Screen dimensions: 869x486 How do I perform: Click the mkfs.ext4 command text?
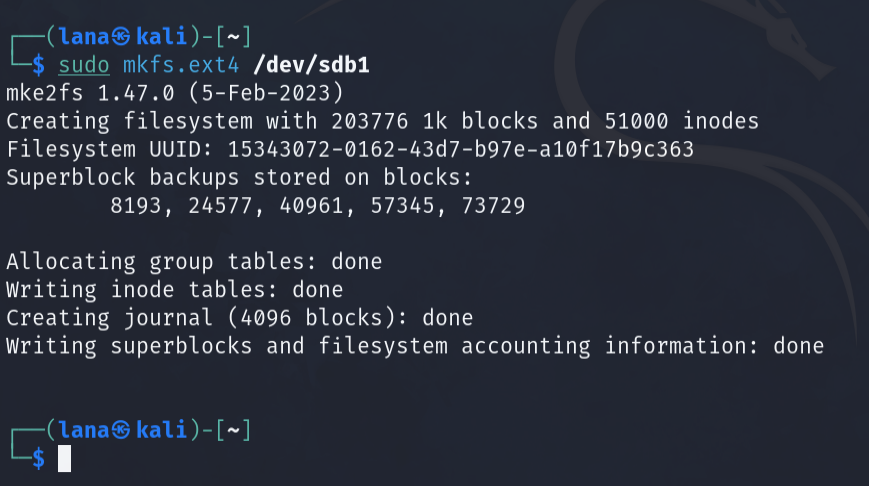(x=181, y=65)
